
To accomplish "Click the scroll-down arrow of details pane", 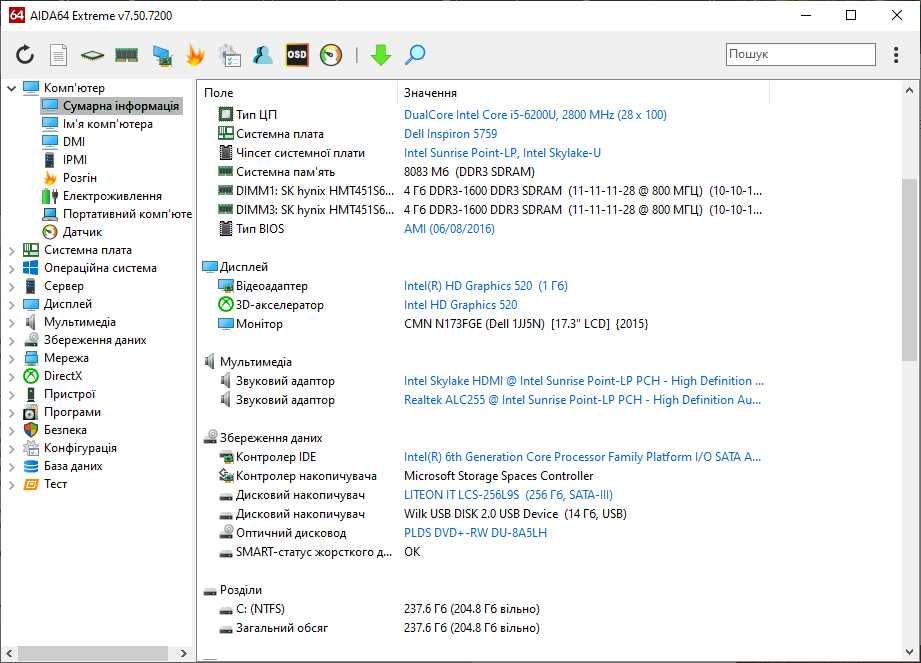I will [909, 652].
